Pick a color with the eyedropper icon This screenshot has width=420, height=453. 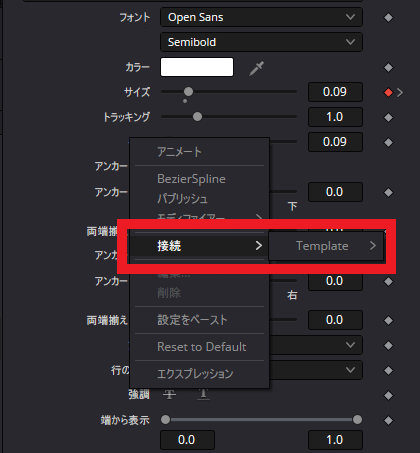257,68
